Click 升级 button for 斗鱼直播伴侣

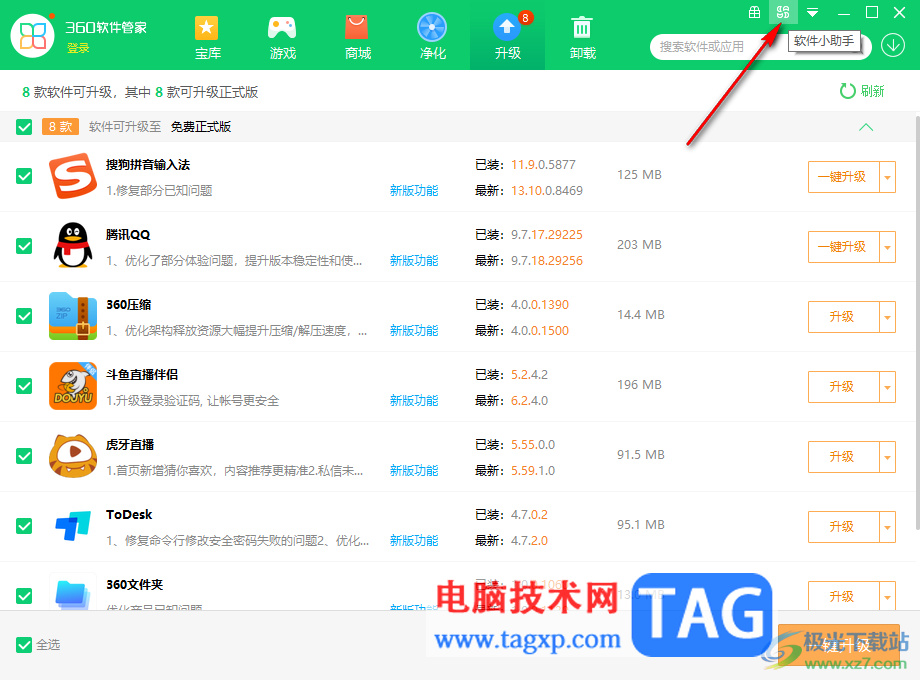click(843, 387)
